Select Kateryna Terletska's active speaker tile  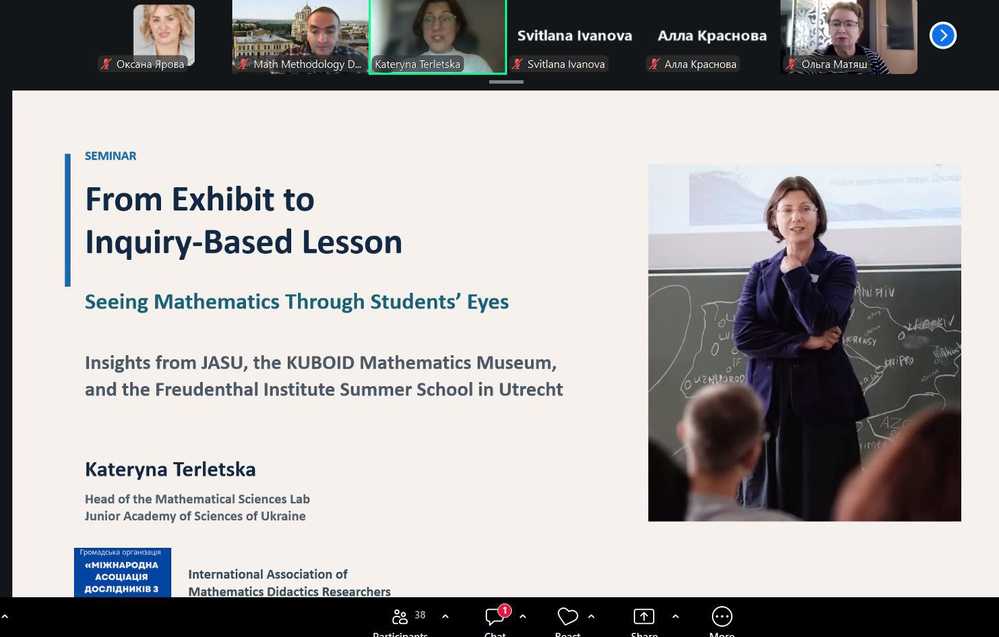click(438, 37)
